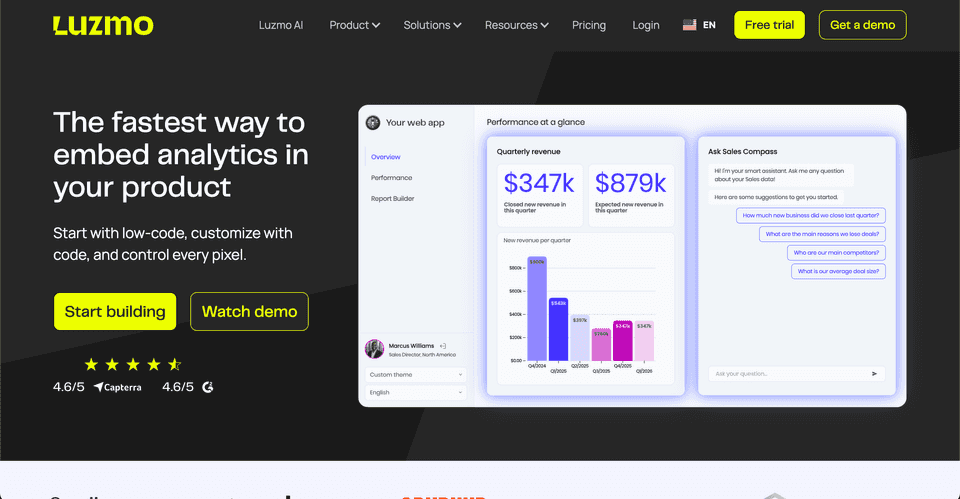This screenshot has width=960, height=499.
Task: Click the Your web app avatar icon
Action: (373, 122)
